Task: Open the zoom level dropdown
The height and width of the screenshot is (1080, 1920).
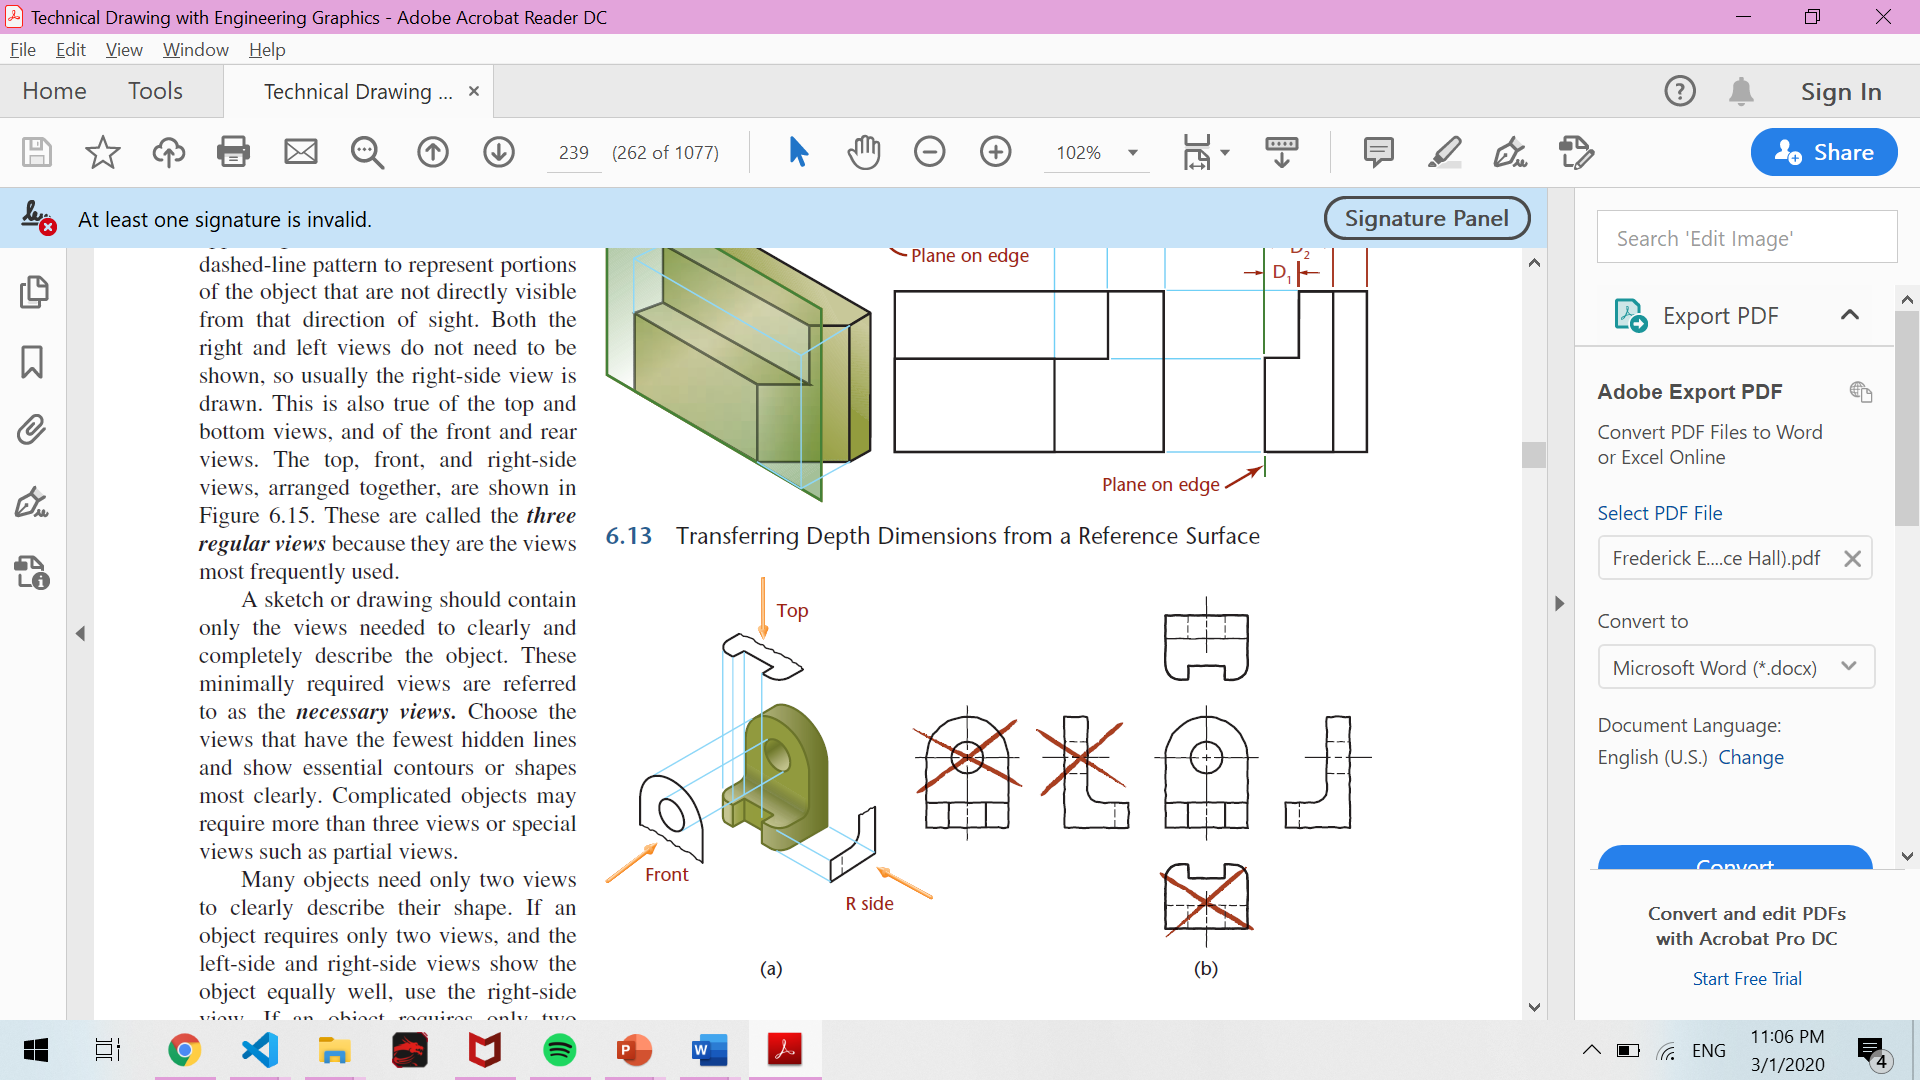Action: pos(1133,153)
